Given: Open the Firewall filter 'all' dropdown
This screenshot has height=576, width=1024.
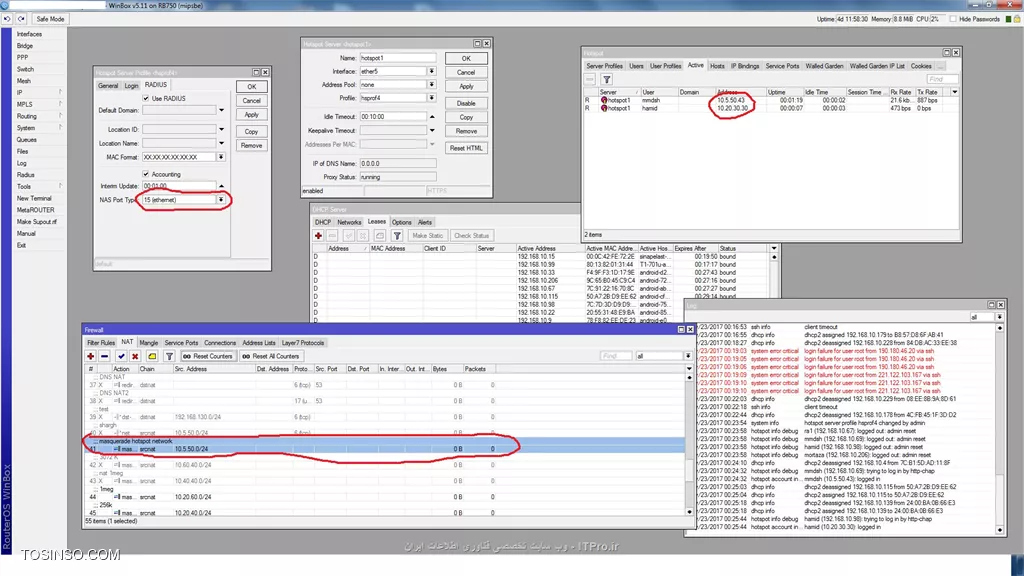Looking at the screenshot, I should coord(688,356).
